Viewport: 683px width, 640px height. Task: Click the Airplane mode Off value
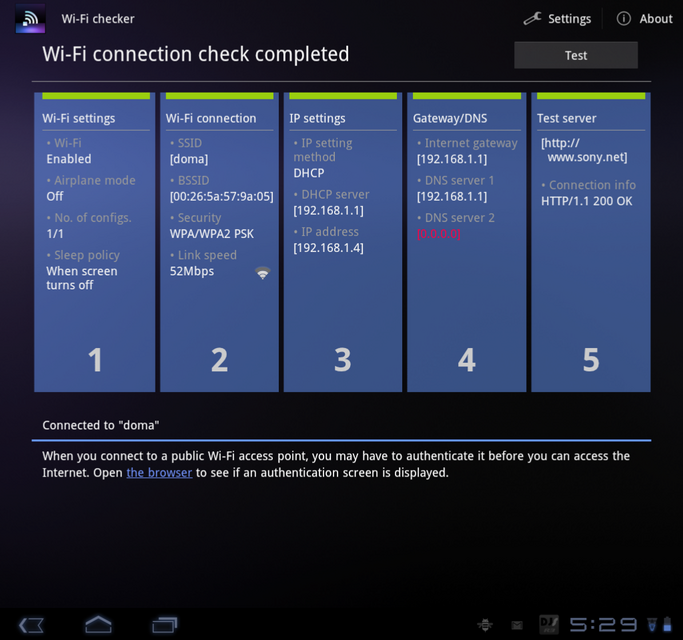coord(55,196)
